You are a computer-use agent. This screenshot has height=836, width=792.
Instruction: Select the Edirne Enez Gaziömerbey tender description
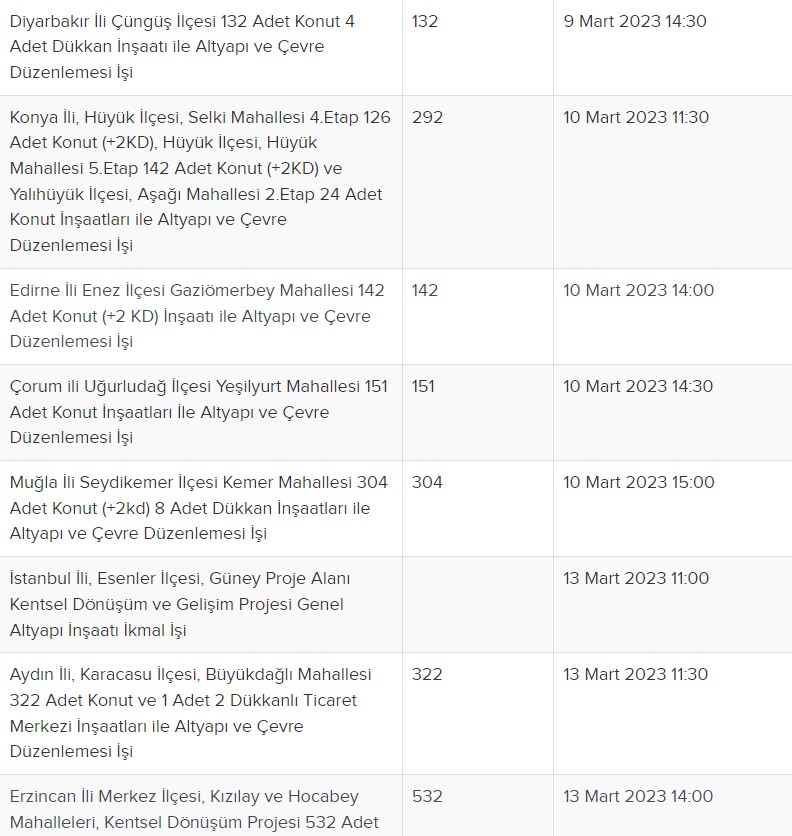197,316
